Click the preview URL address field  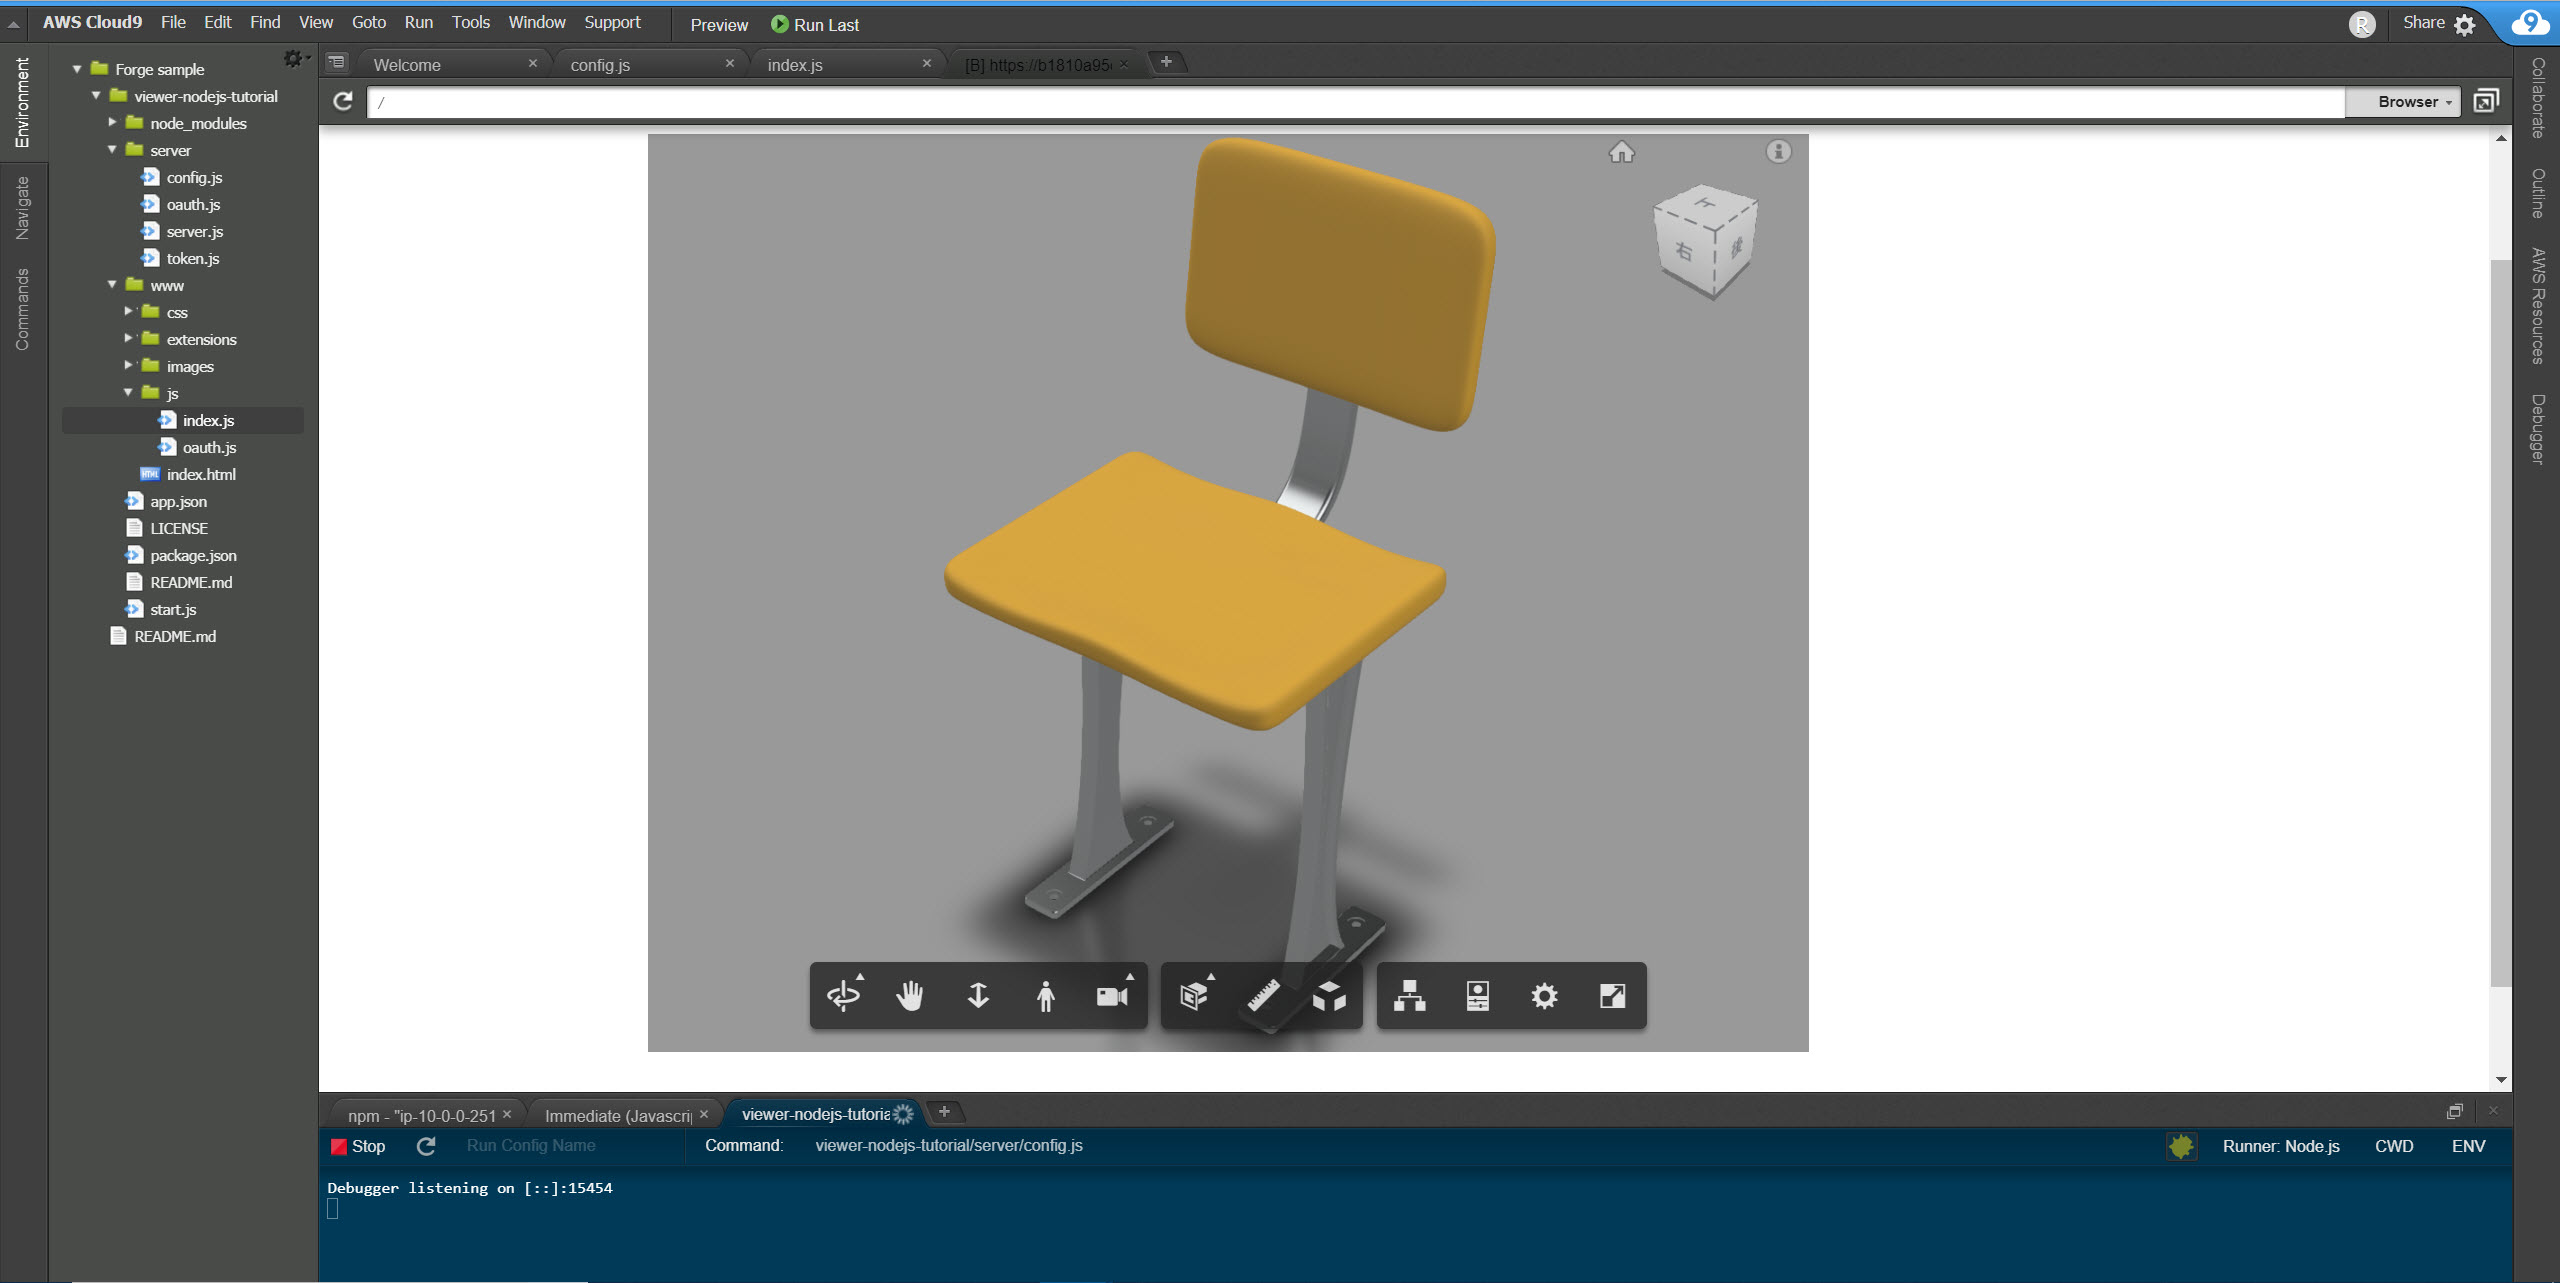click(1356, 102)
